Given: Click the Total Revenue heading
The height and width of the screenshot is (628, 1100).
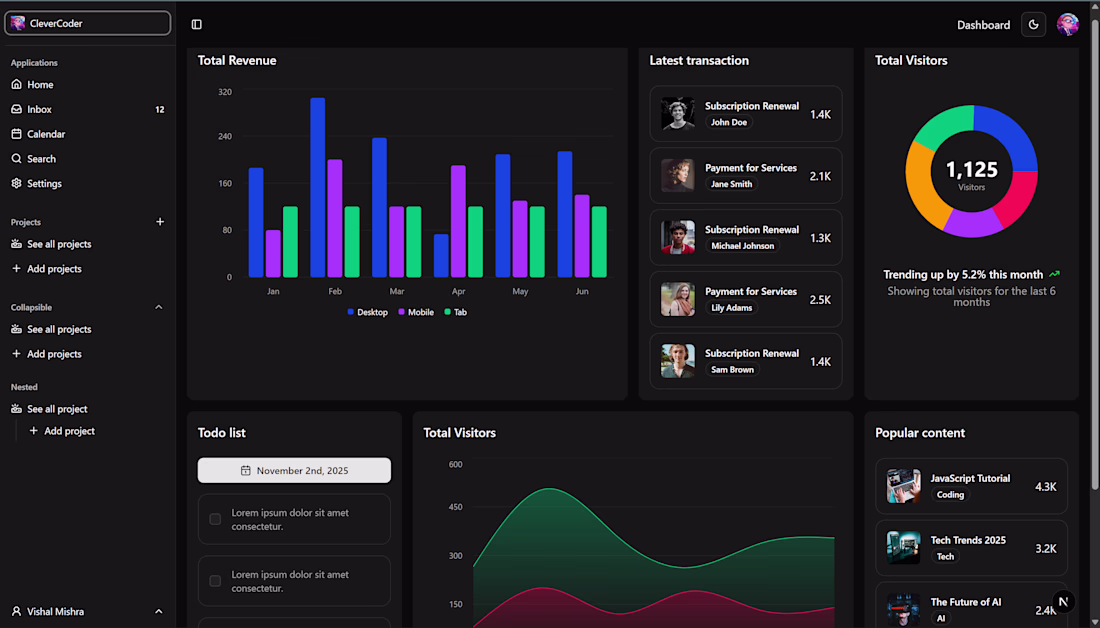Looking at the screenshot, I should [x=237, y=60].
